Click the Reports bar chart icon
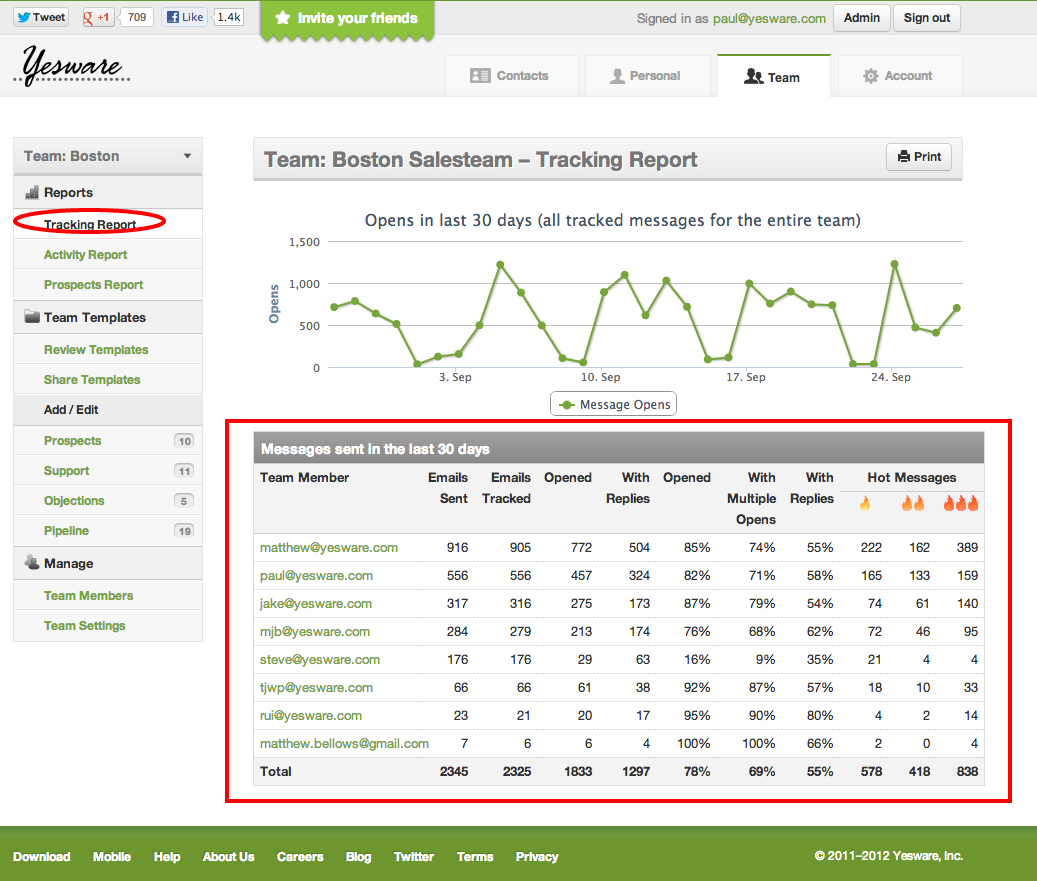 point(32,192)
